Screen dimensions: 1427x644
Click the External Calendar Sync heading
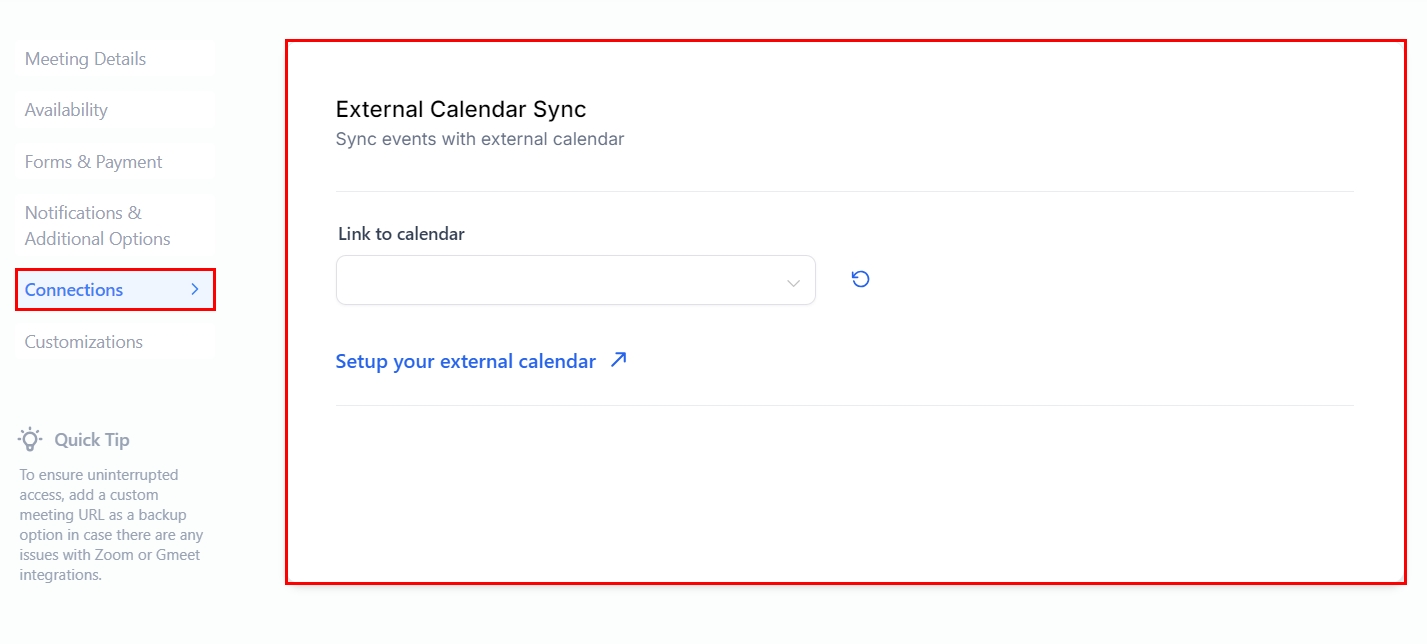click(461, 109)
